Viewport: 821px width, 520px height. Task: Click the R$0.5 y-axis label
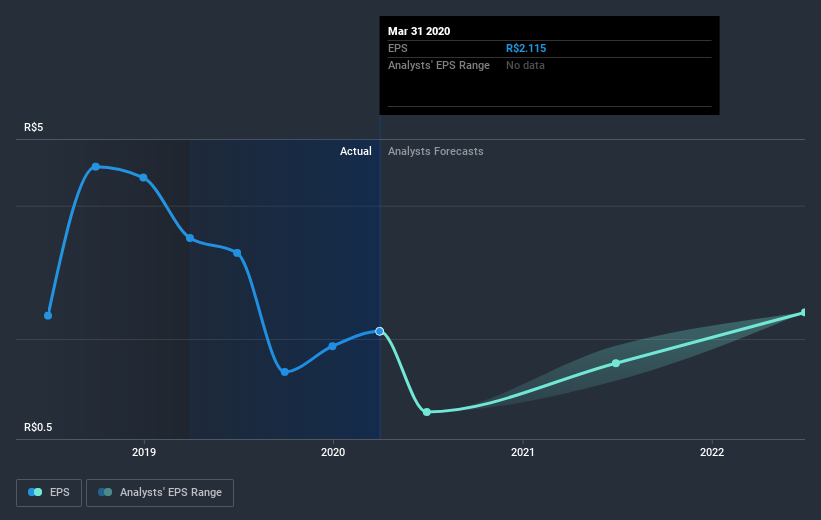point(38,427)
